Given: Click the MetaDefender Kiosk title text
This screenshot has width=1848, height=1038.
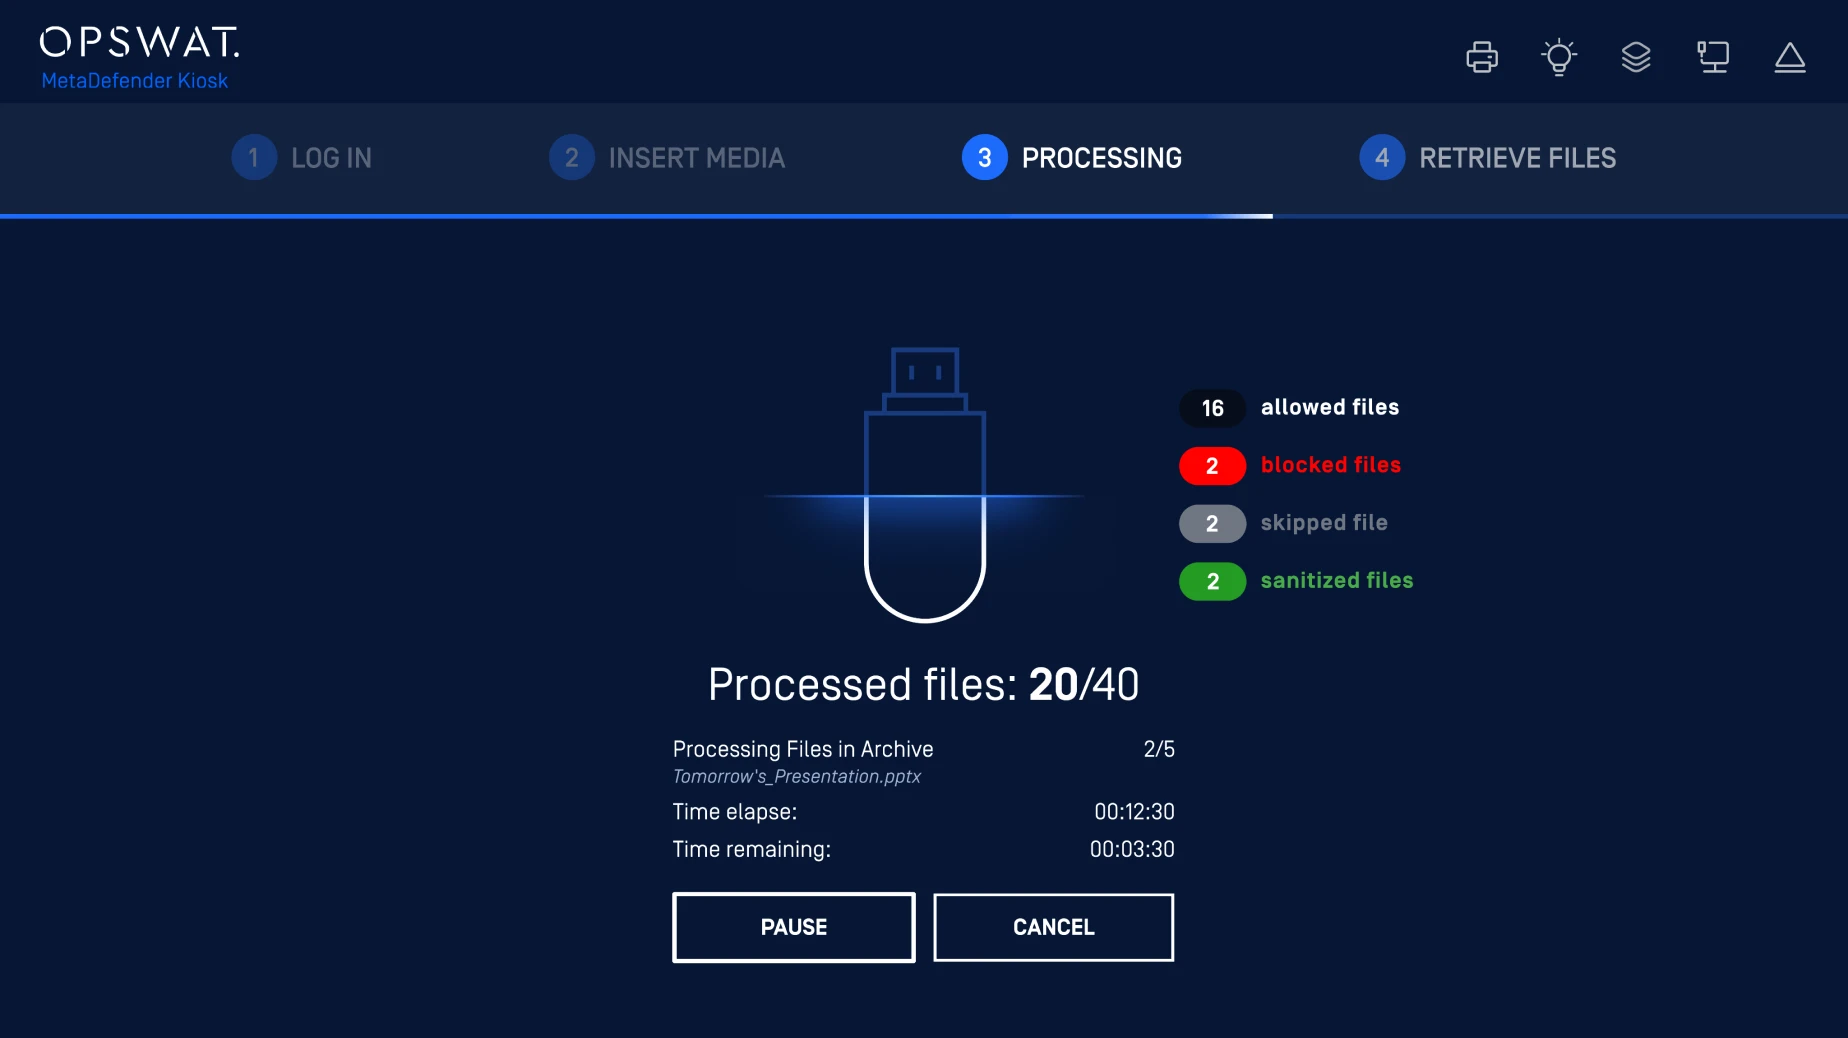Looking at the screenshot, I should (135, 81).
